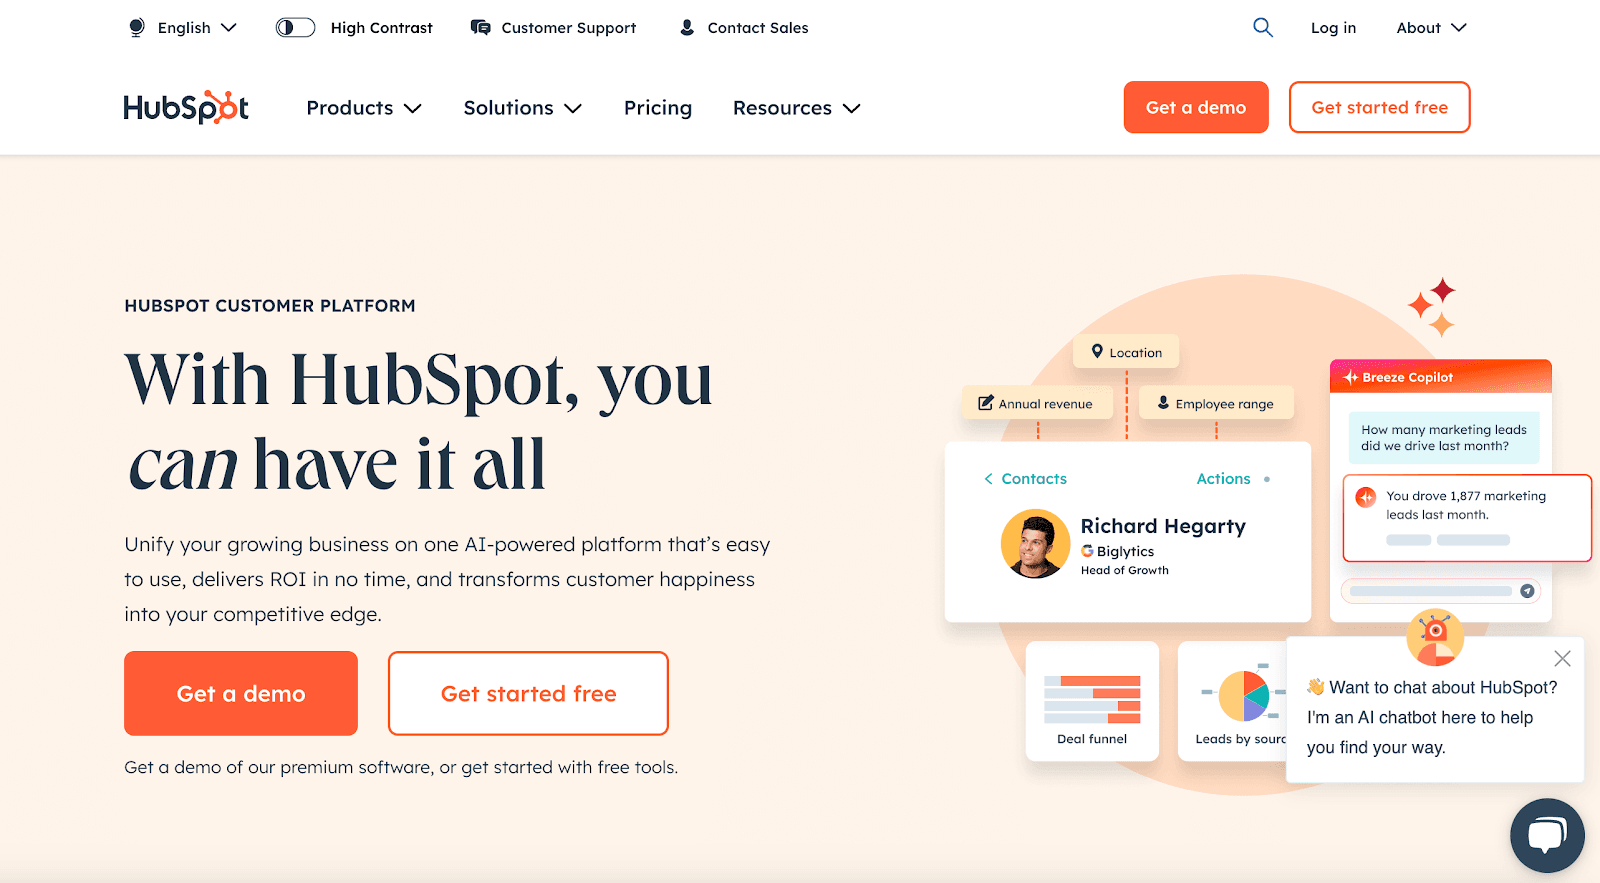Click the 'You drove 1,877 marketing leads' answer

pos(1466,518)
